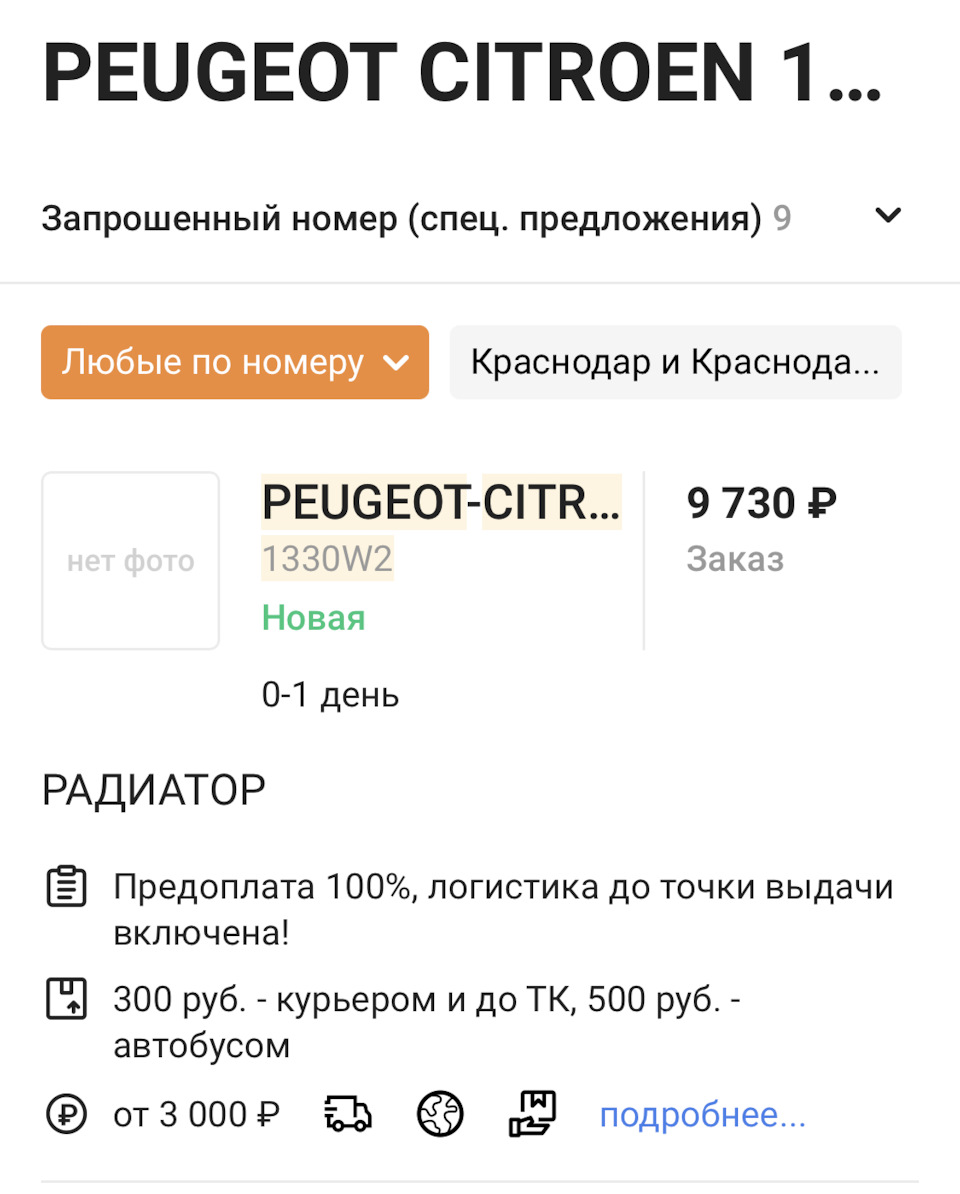Image resolution: width=960 pixels, height=1194 pixels.
Task: Click the globe shipping icon
Action: point(438,1114)
